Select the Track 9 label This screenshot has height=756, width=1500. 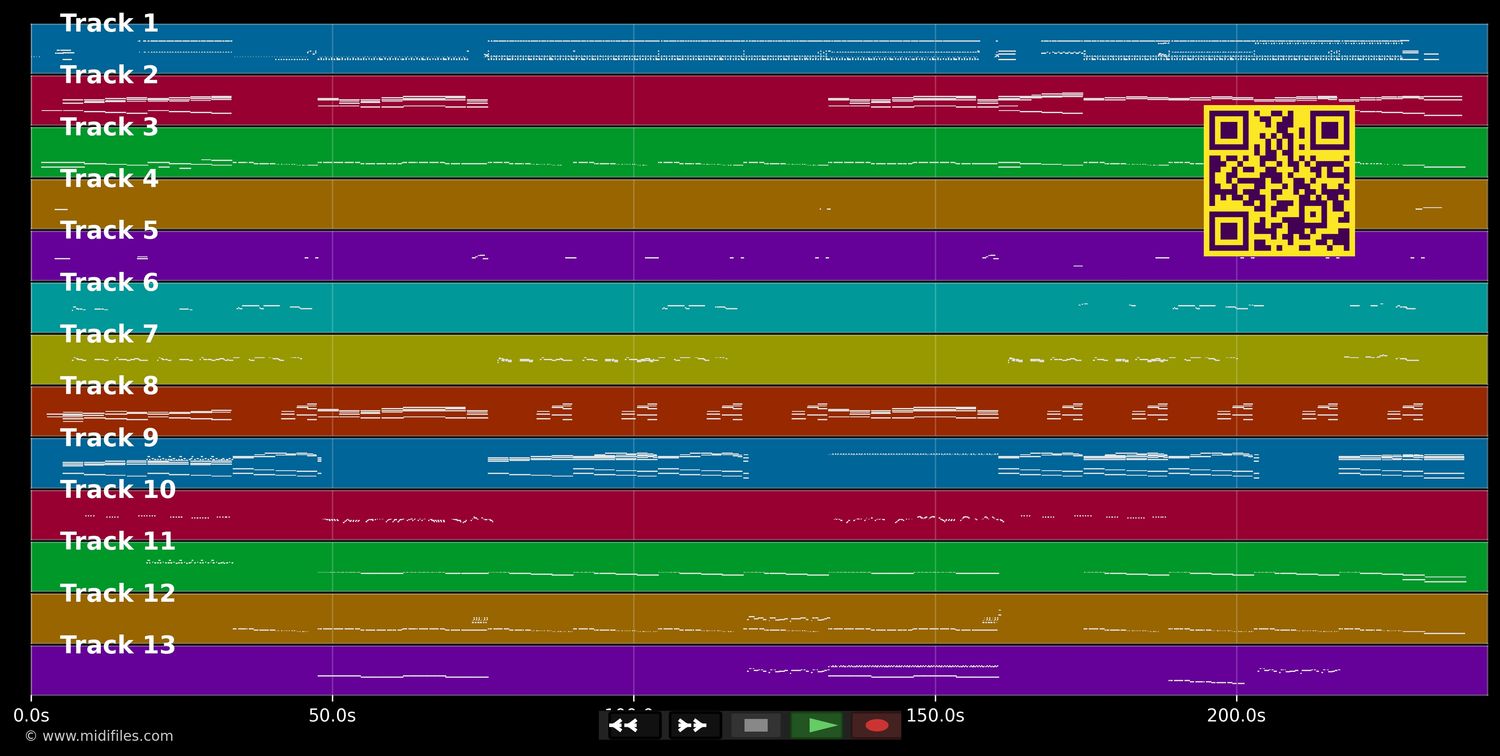pyautogui.click(x=109, y=439)
